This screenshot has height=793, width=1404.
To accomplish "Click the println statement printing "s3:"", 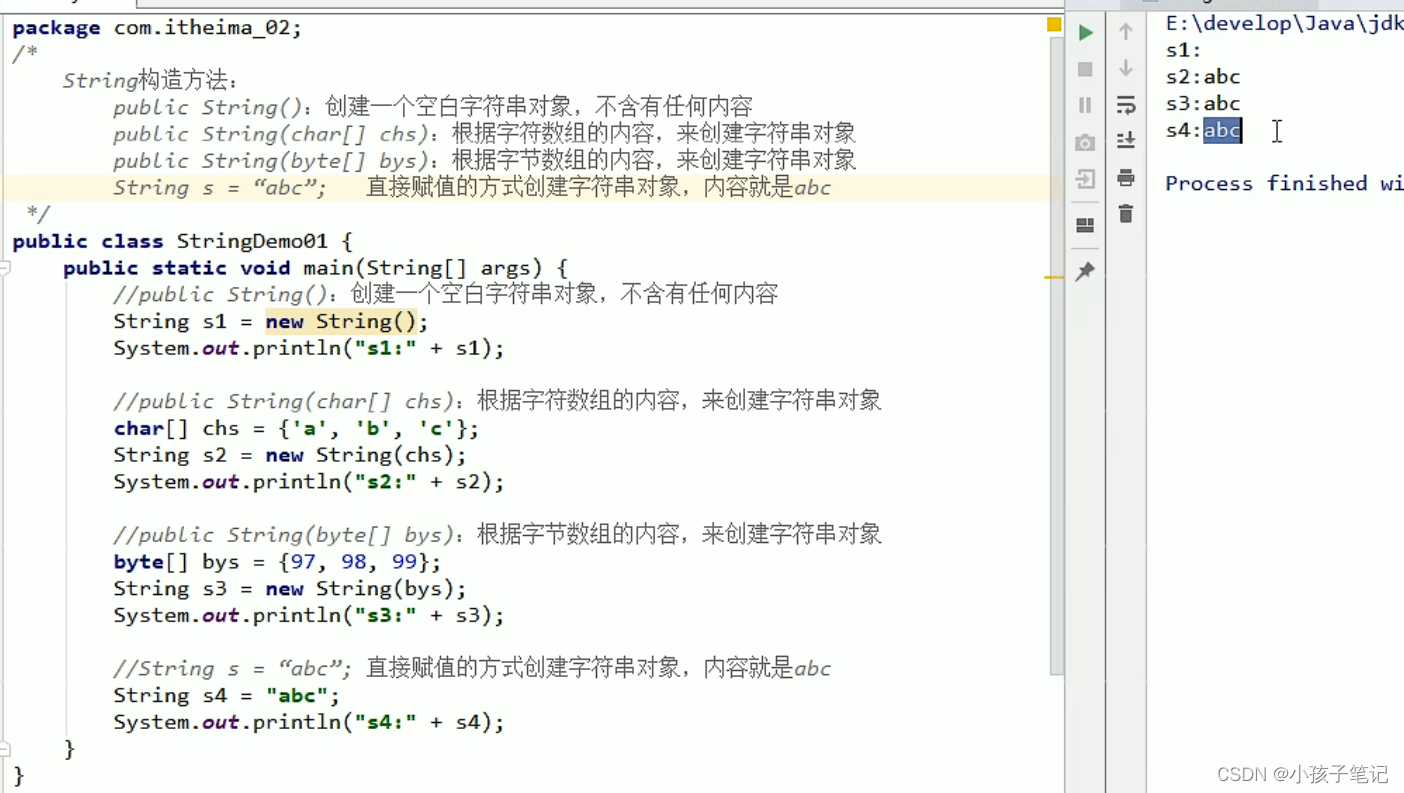I will coord(309,615).
